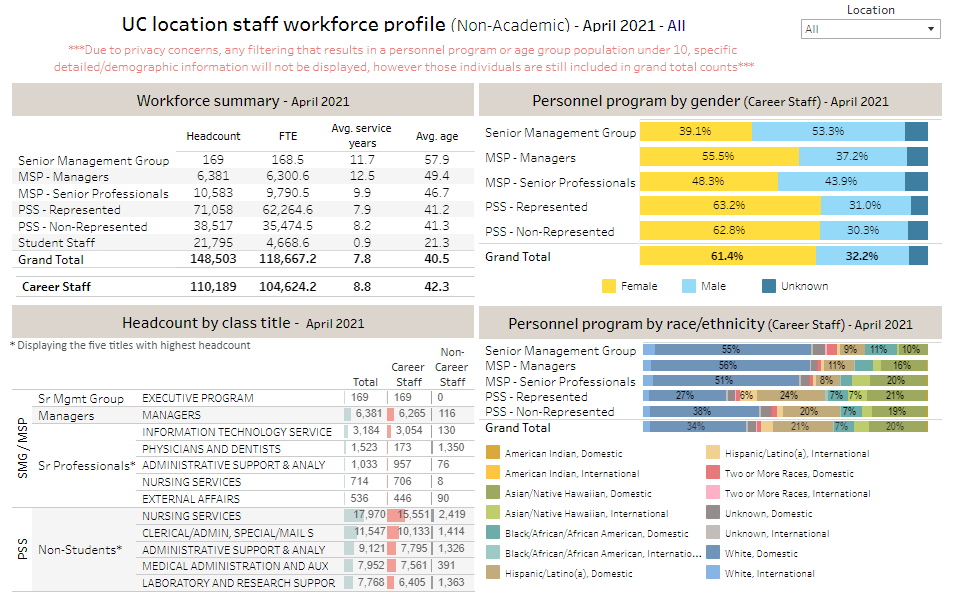Select Two or More Races, Domestic swatch
The width and height of the screenshot is (958, 596).
click(x=712, y=473)
